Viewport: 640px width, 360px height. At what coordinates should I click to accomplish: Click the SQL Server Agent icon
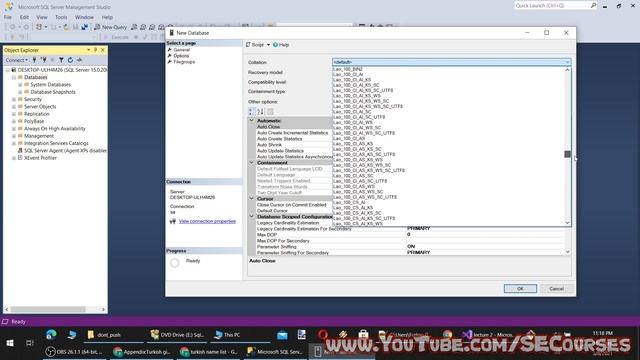coord(20,151)
